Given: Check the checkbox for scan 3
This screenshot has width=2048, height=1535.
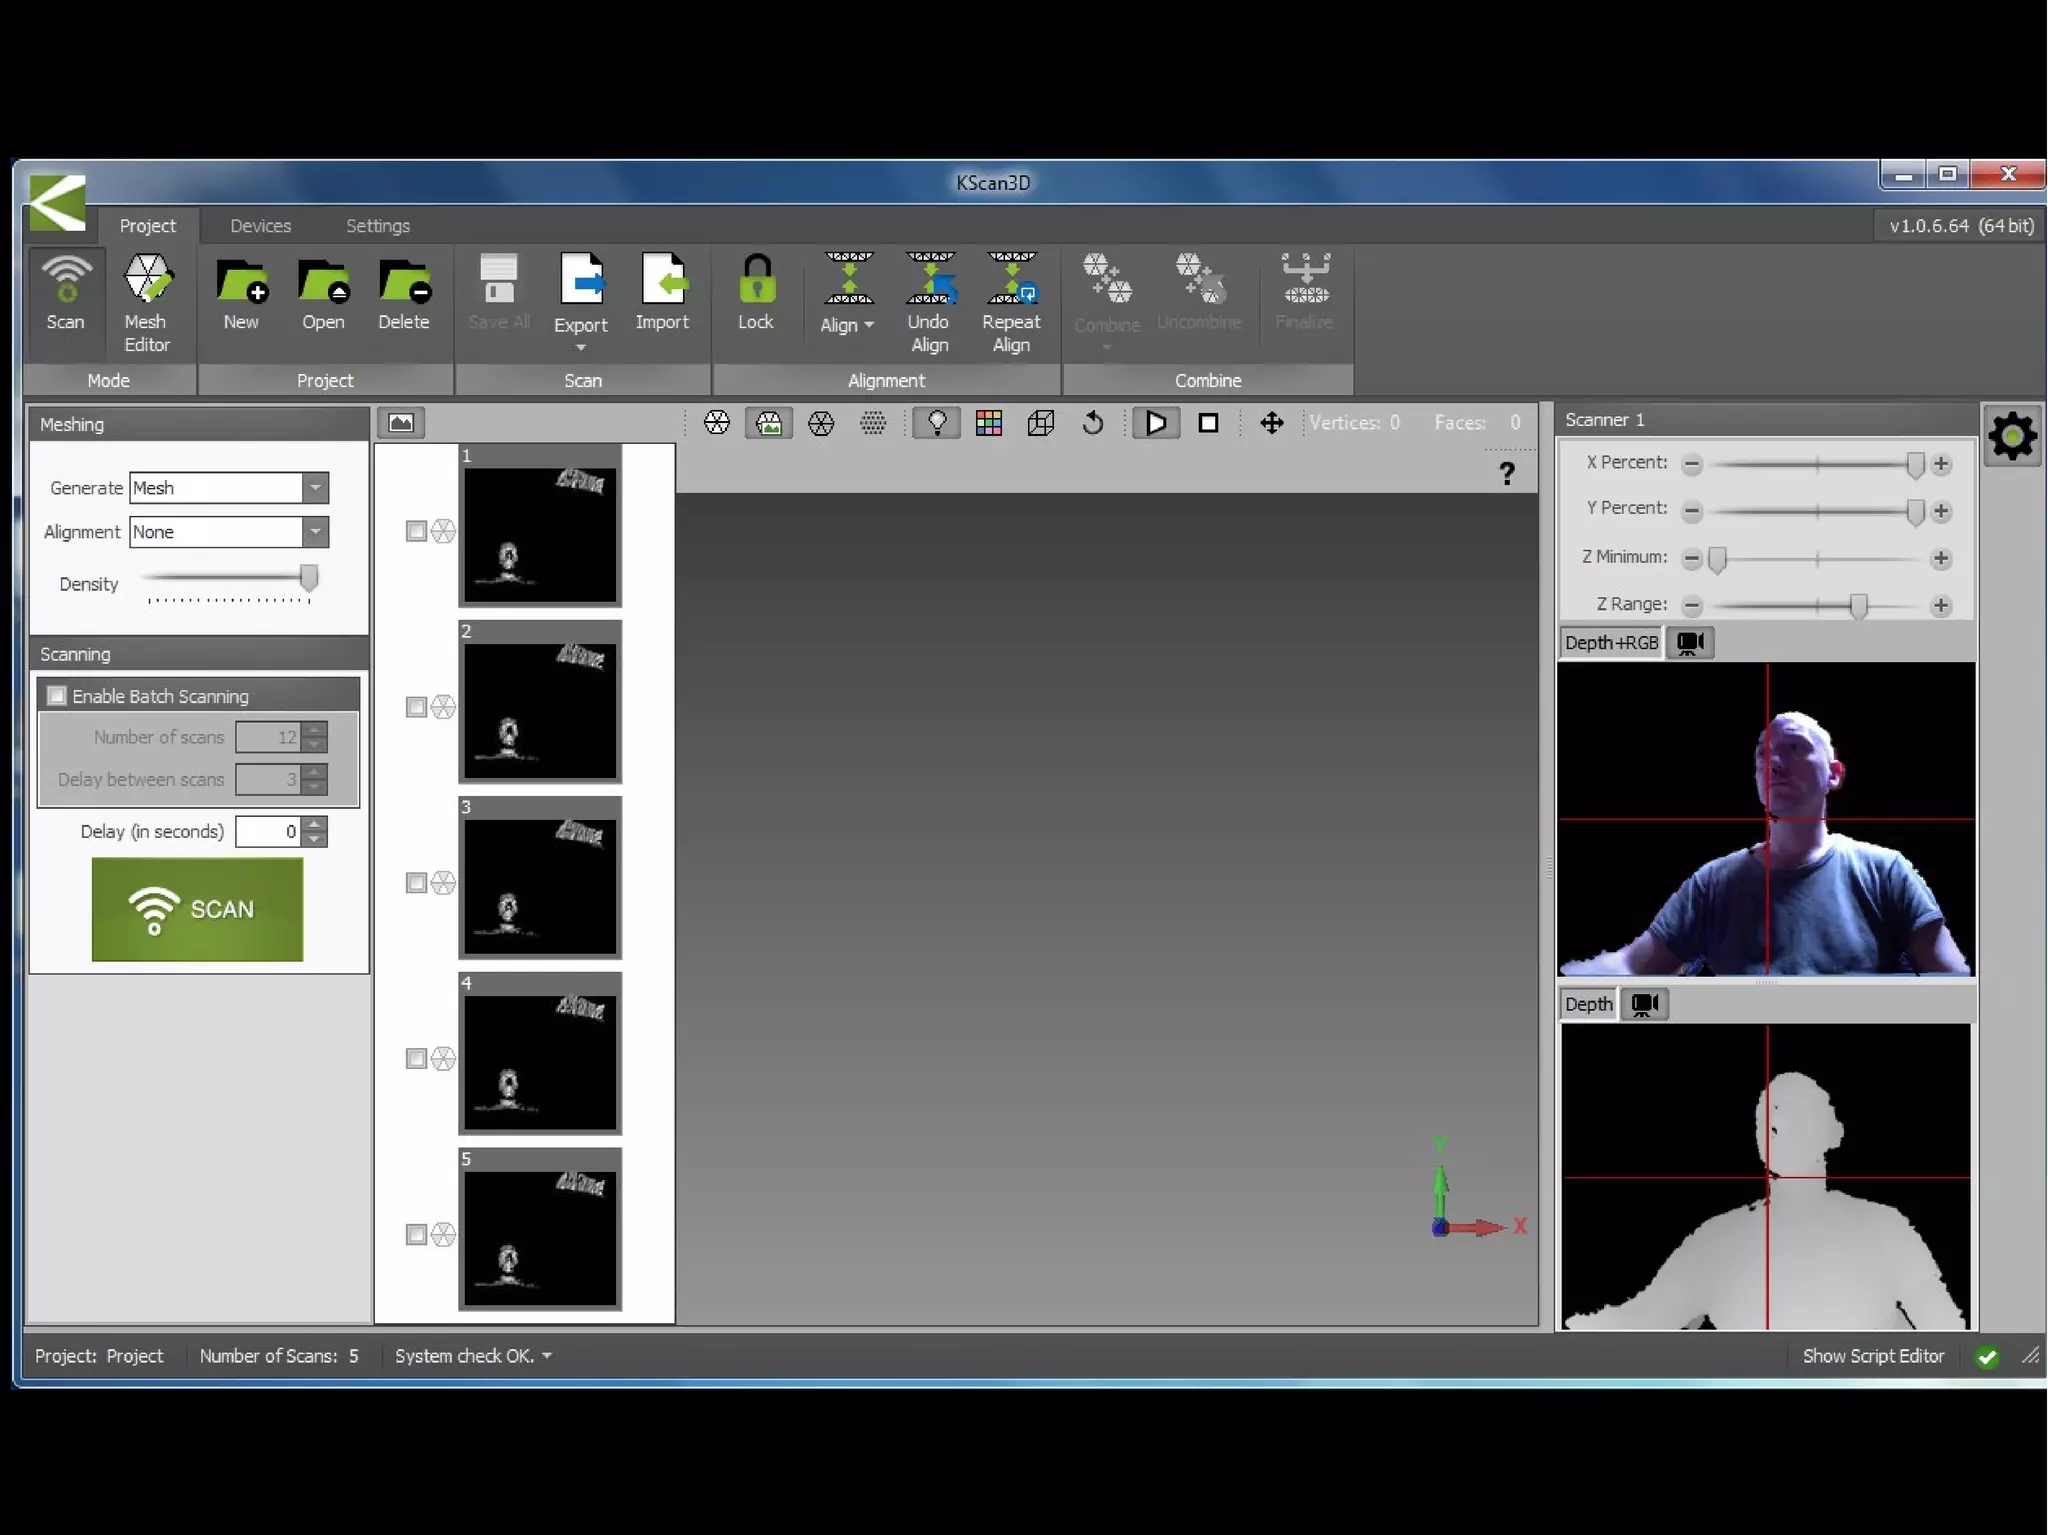Looking at the screenshot, I should tap(416, 883).
